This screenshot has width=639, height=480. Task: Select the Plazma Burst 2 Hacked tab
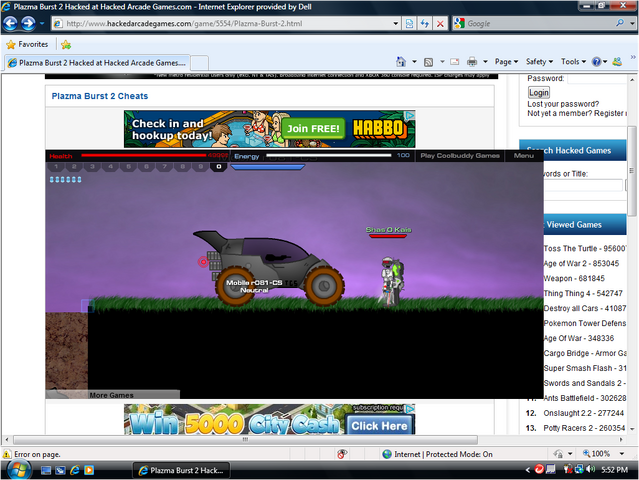(97, 63)
